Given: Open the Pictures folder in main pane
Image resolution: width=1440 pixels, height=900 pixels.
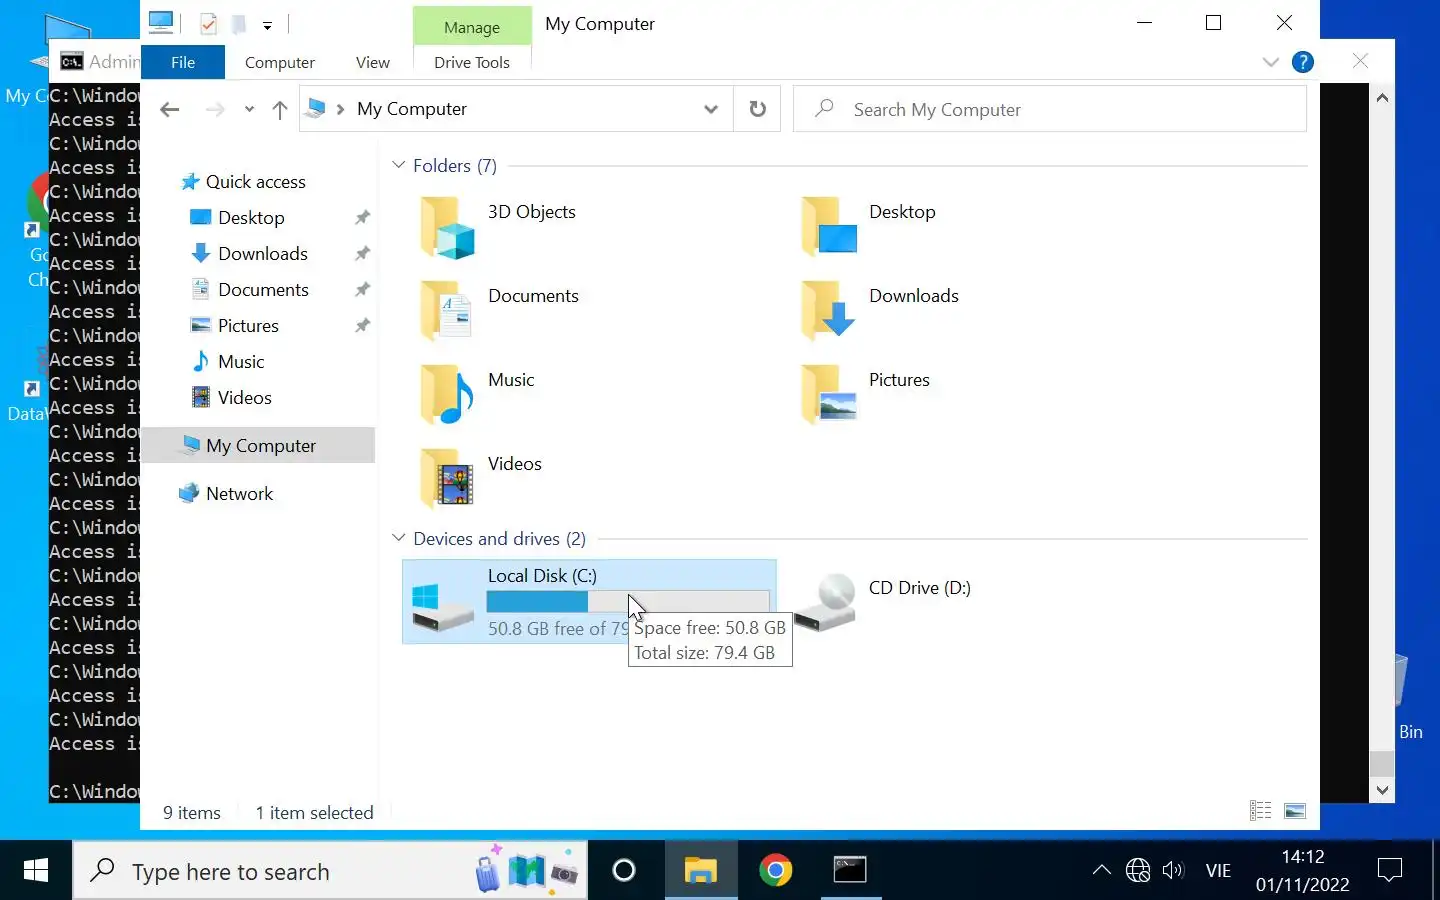Looking at the screenshot, I should point(829,395).
